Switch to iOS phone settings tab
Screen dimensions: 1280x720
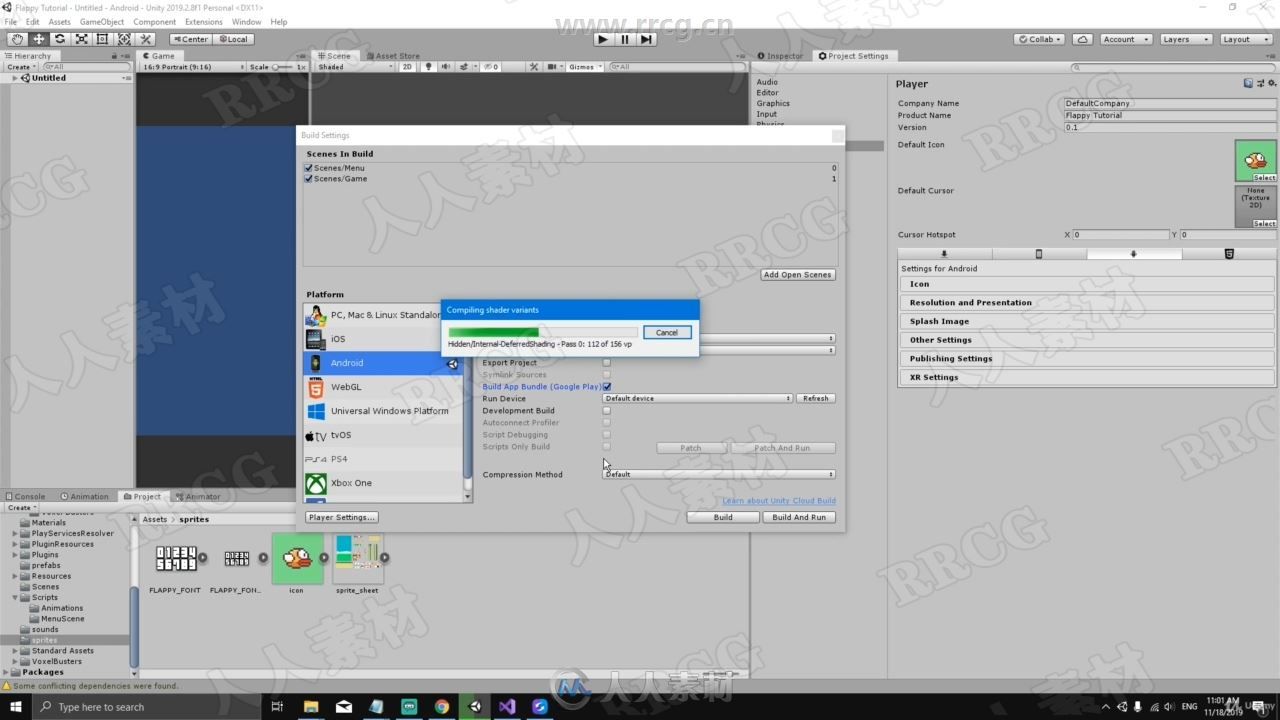1039,254
